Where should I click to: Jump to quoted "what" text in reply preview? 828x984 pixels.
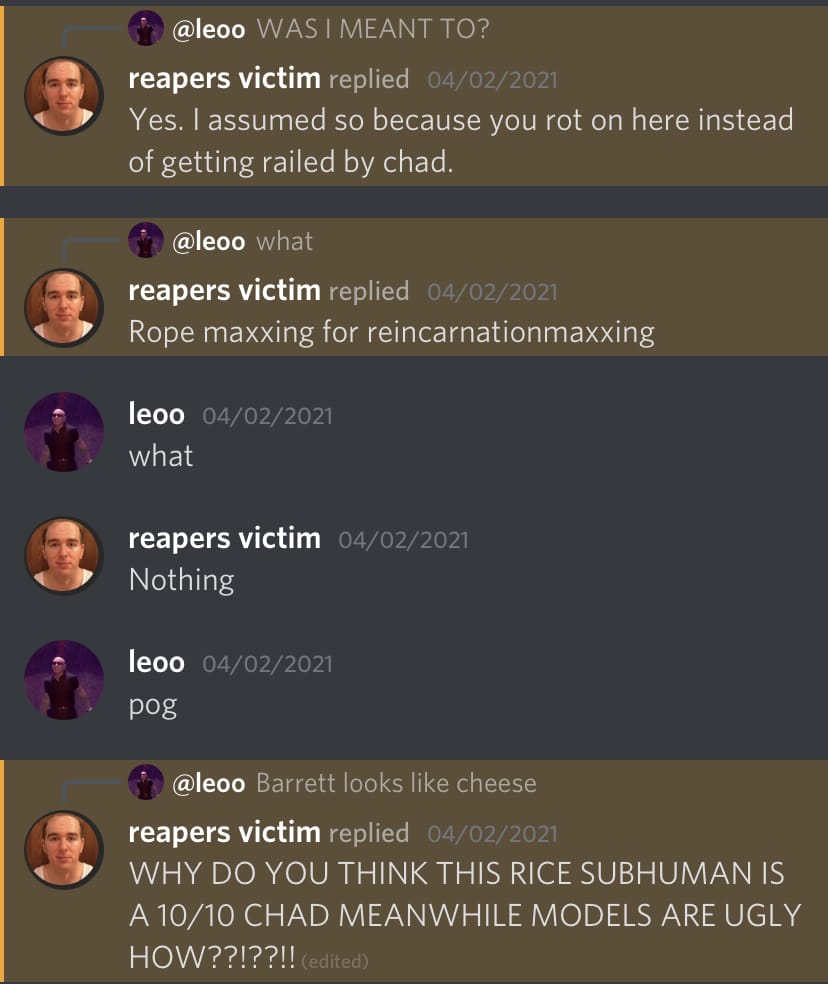[x=284, y=241]
